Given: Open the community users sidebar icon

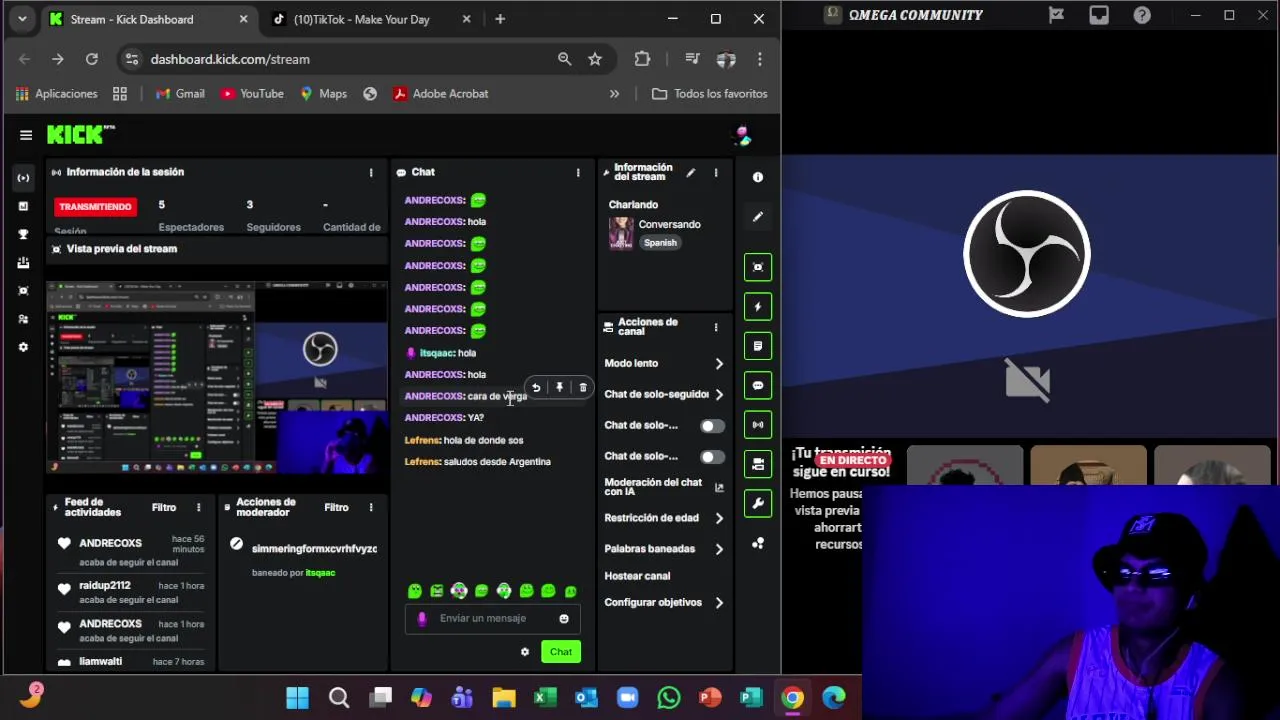Looking at the screenshot, I should pos(24,319).
